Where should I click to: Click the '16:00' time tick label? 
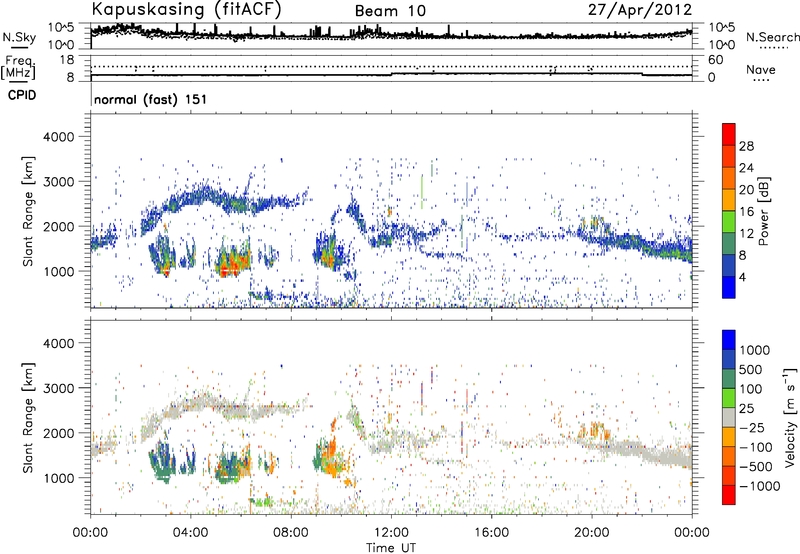[491, 533]
